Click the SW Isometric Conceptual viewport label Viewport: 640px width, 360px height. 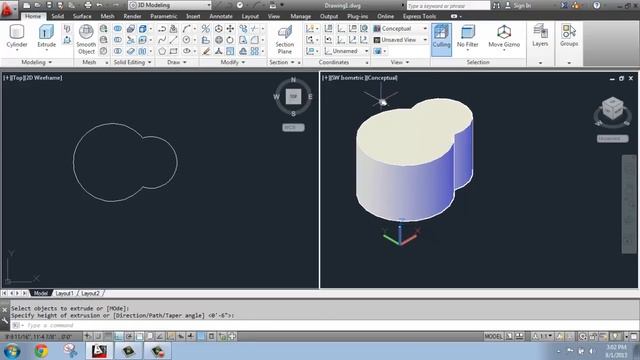coord(360,78)
